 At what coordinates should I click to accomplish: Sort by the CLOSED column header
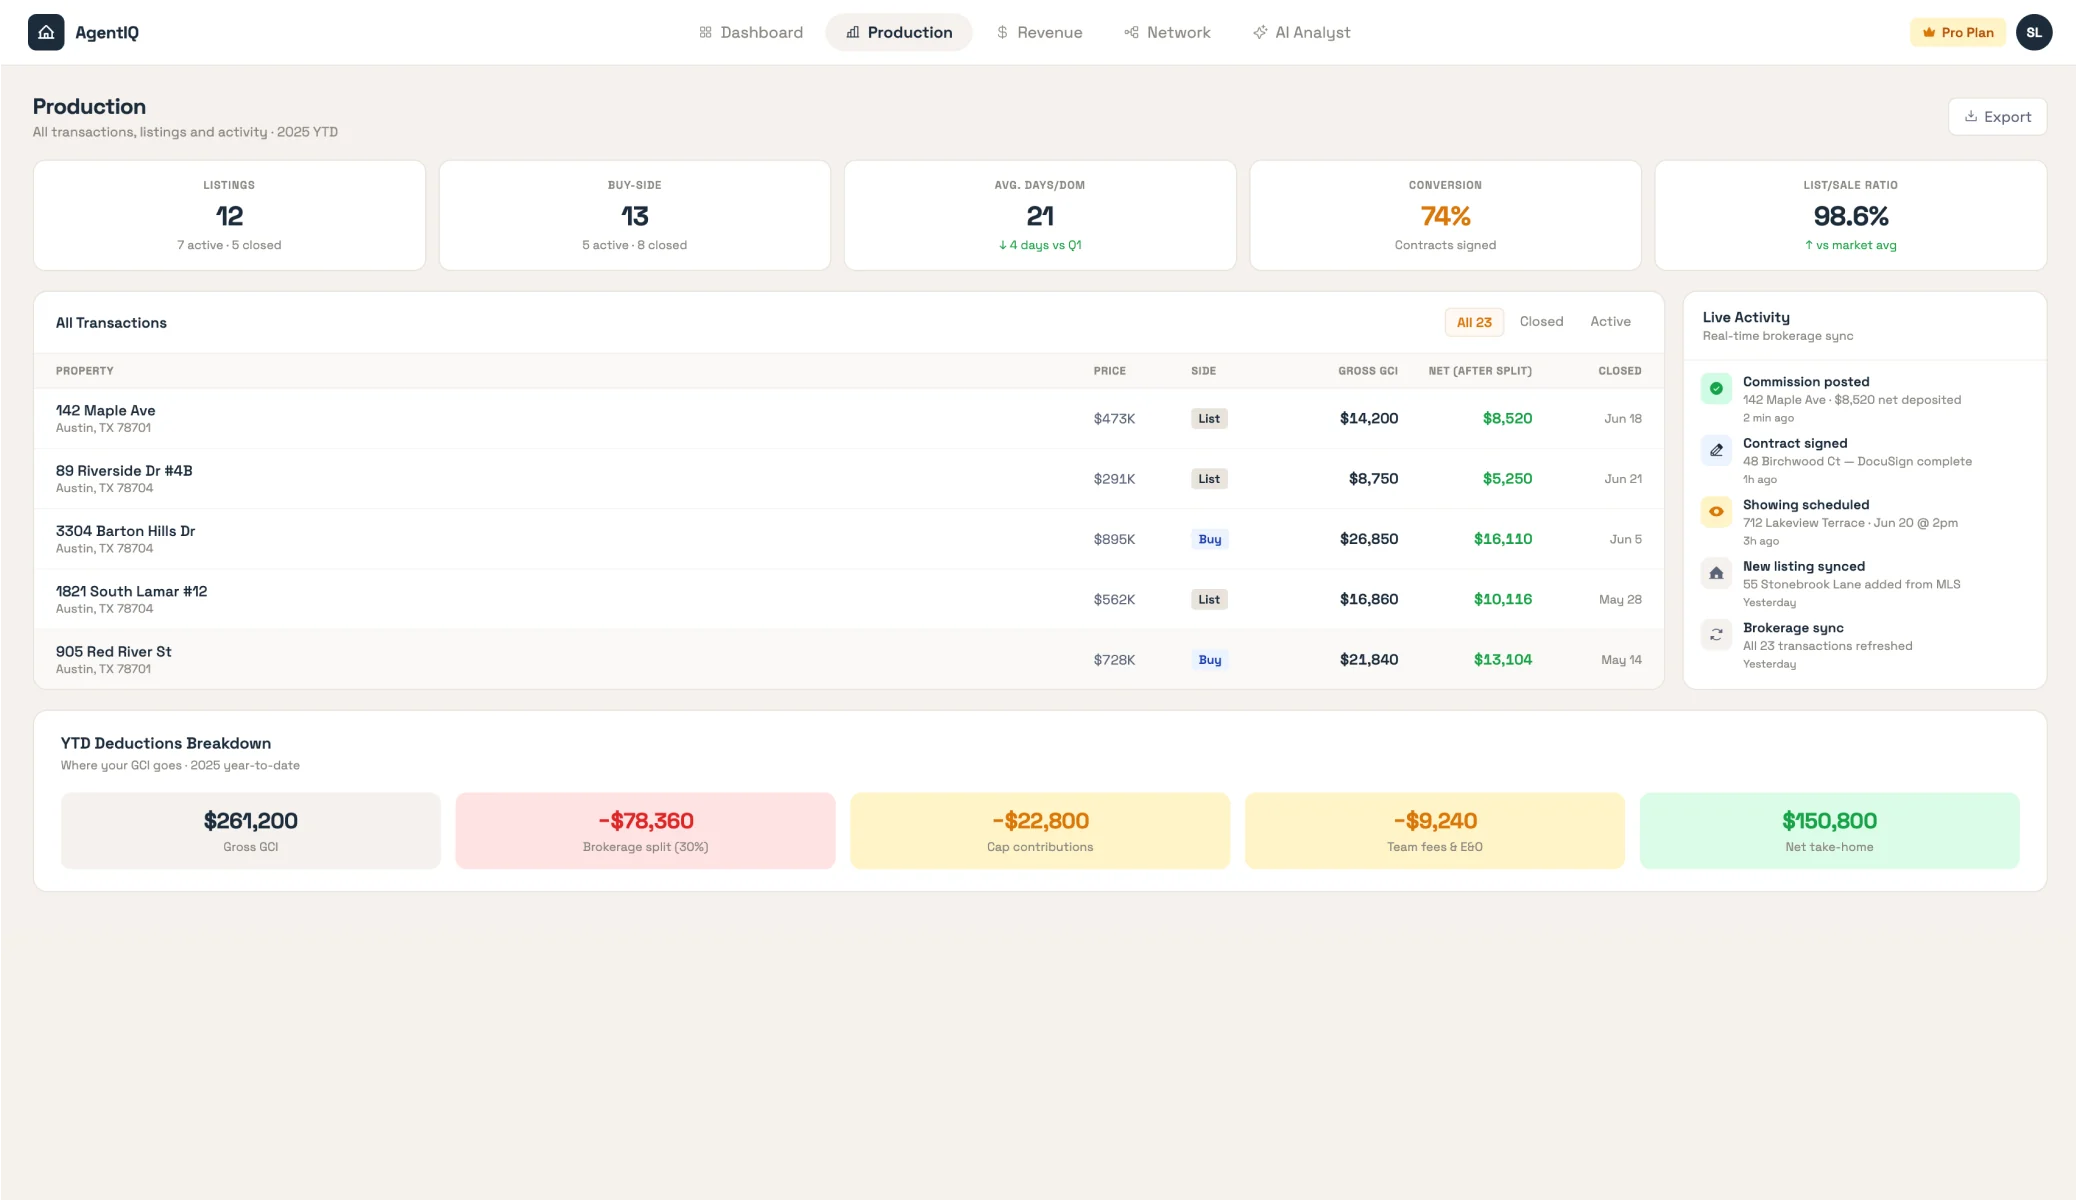tap(1620, 371)
